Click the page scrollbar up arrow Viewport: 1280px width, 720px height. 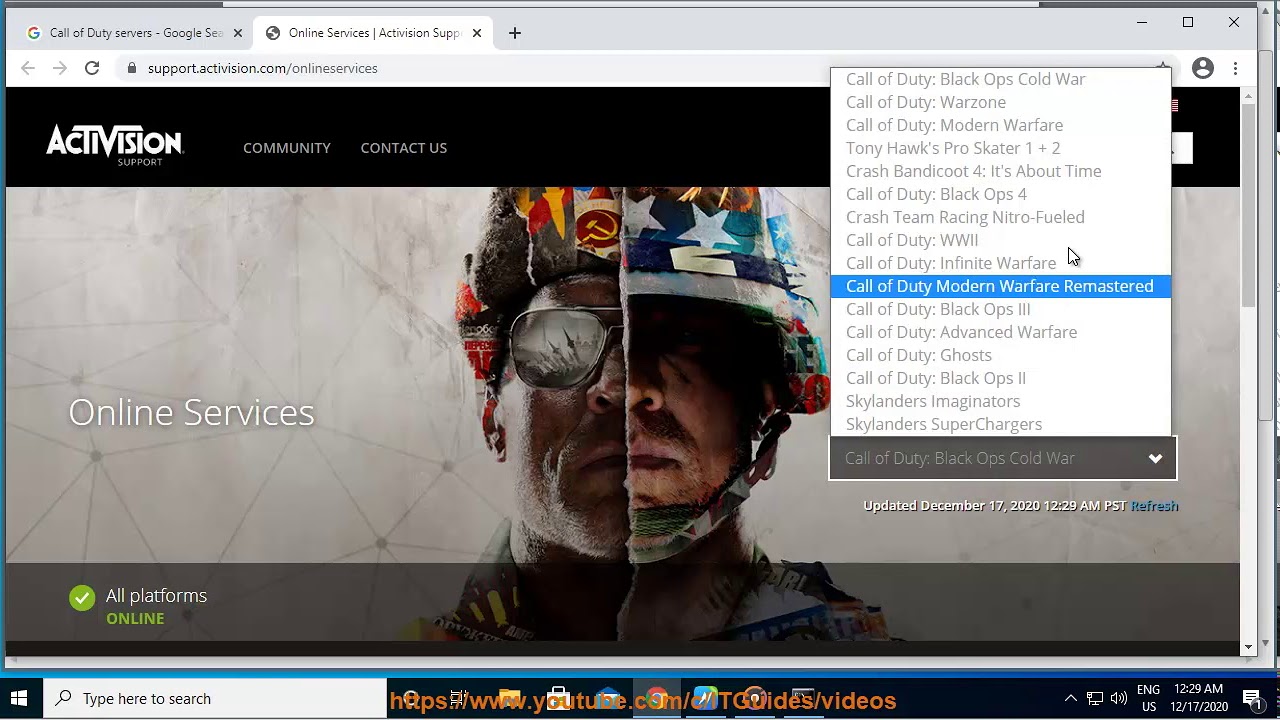tap(1248, 95)
